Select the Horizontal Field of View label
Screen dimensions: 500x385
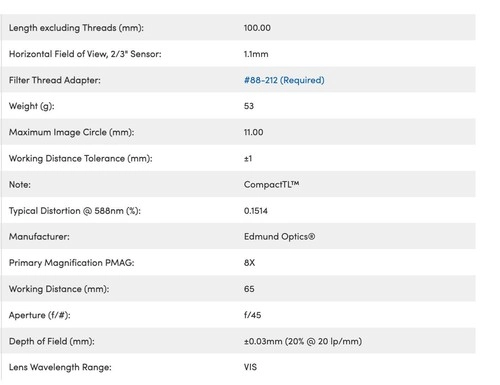click(85, 54)
